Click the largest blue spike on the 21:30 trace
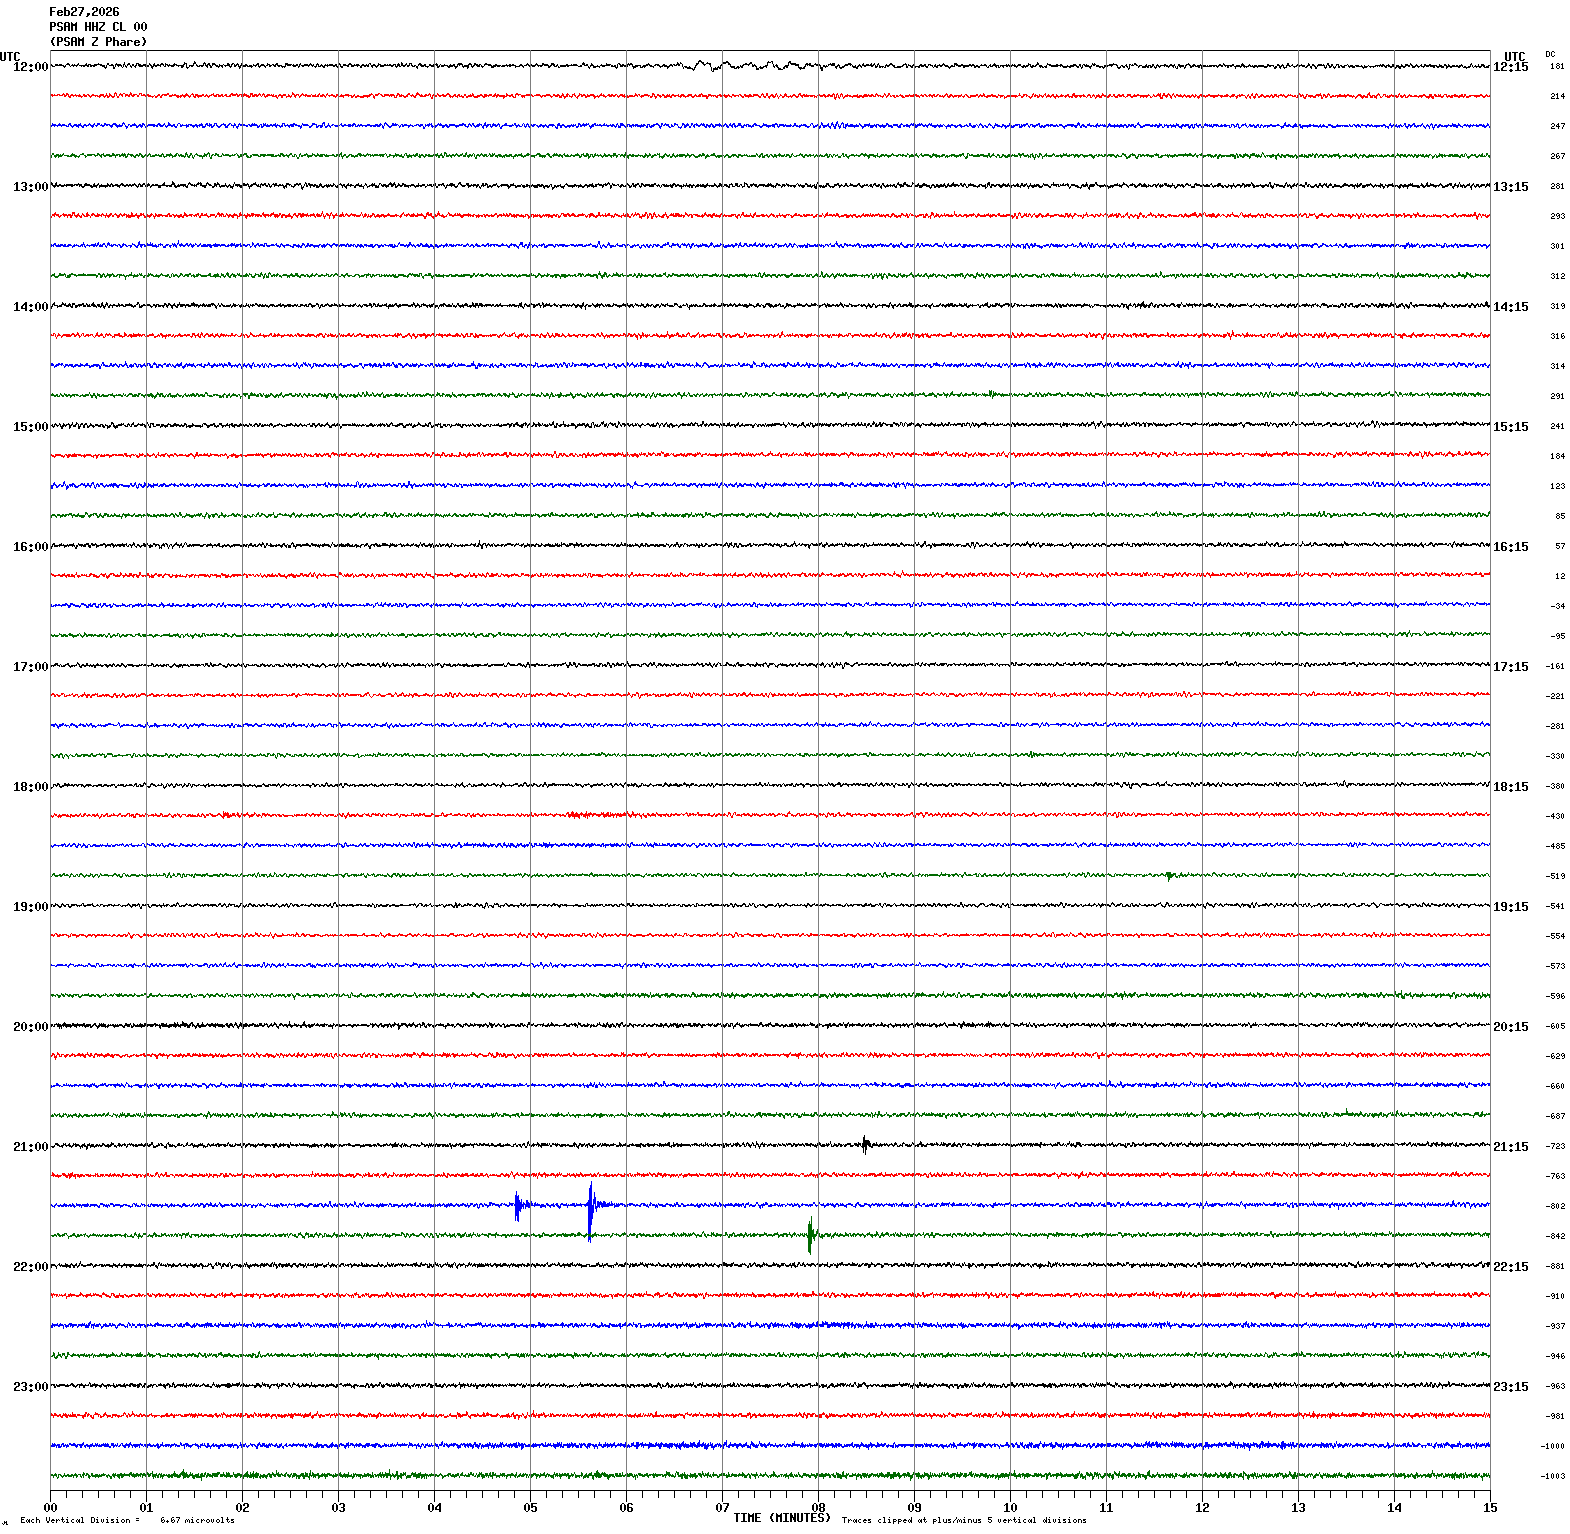 click(590, 1208)
